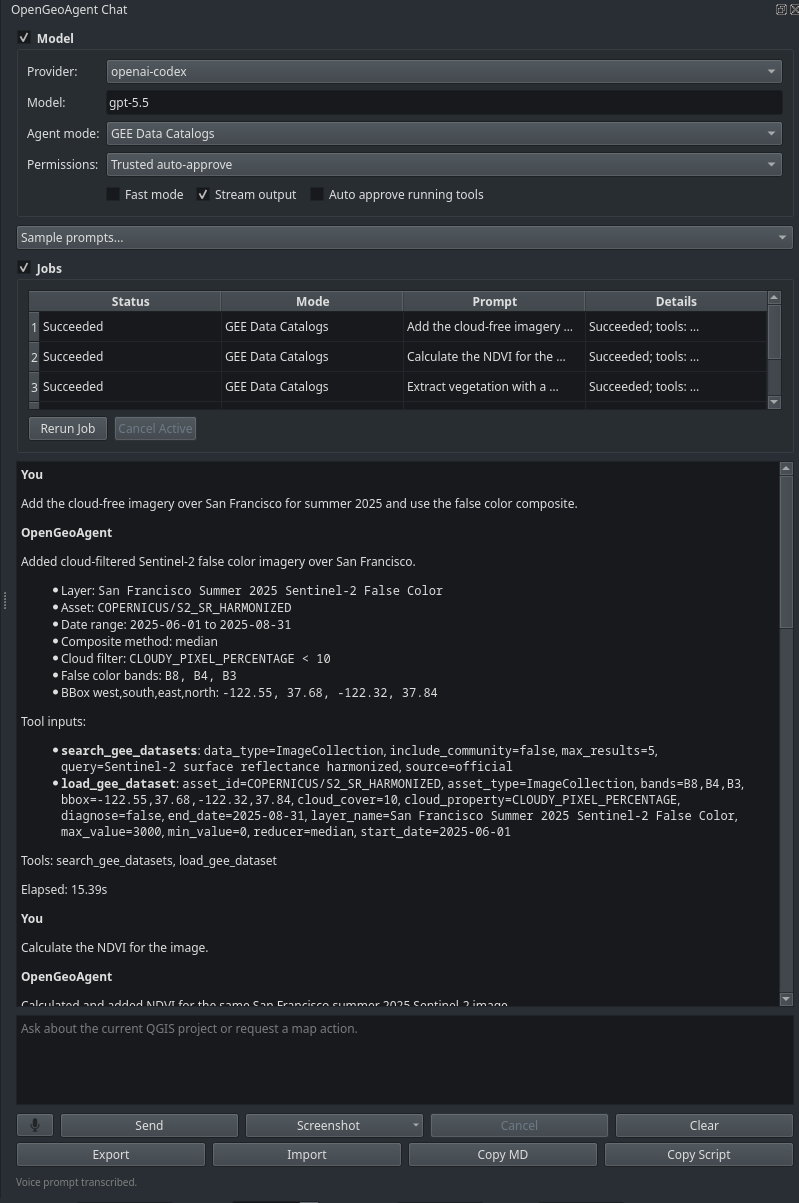The width and height of the screenshot is (799, 1203).
Task: Click the disabled Cancel button beside Screenshot
Action: (519, 1125)
